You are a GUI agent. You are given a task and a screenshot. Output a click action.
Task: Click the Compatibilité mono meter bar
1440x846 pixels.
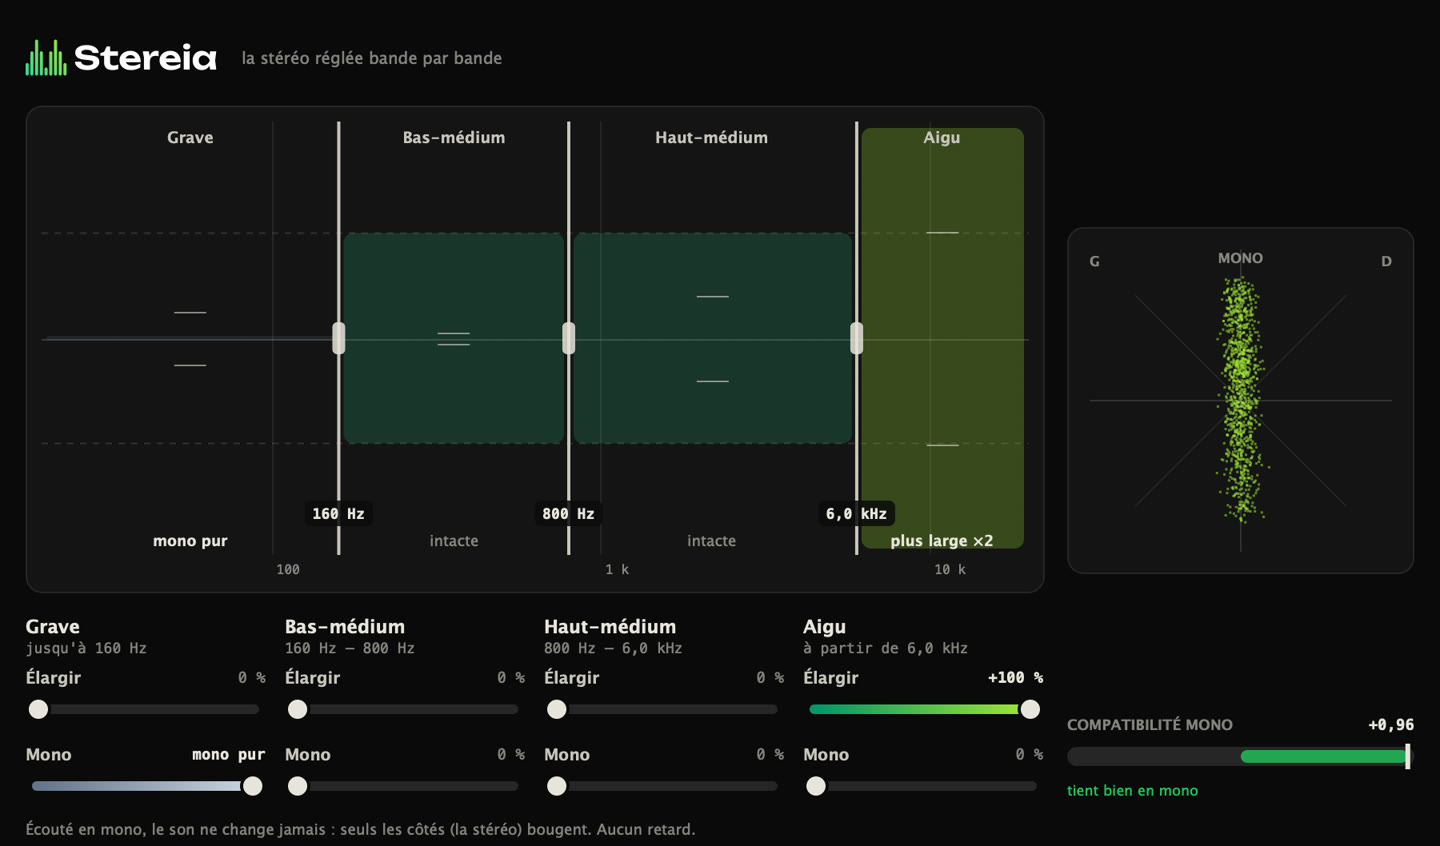[x=1240, y=756]
